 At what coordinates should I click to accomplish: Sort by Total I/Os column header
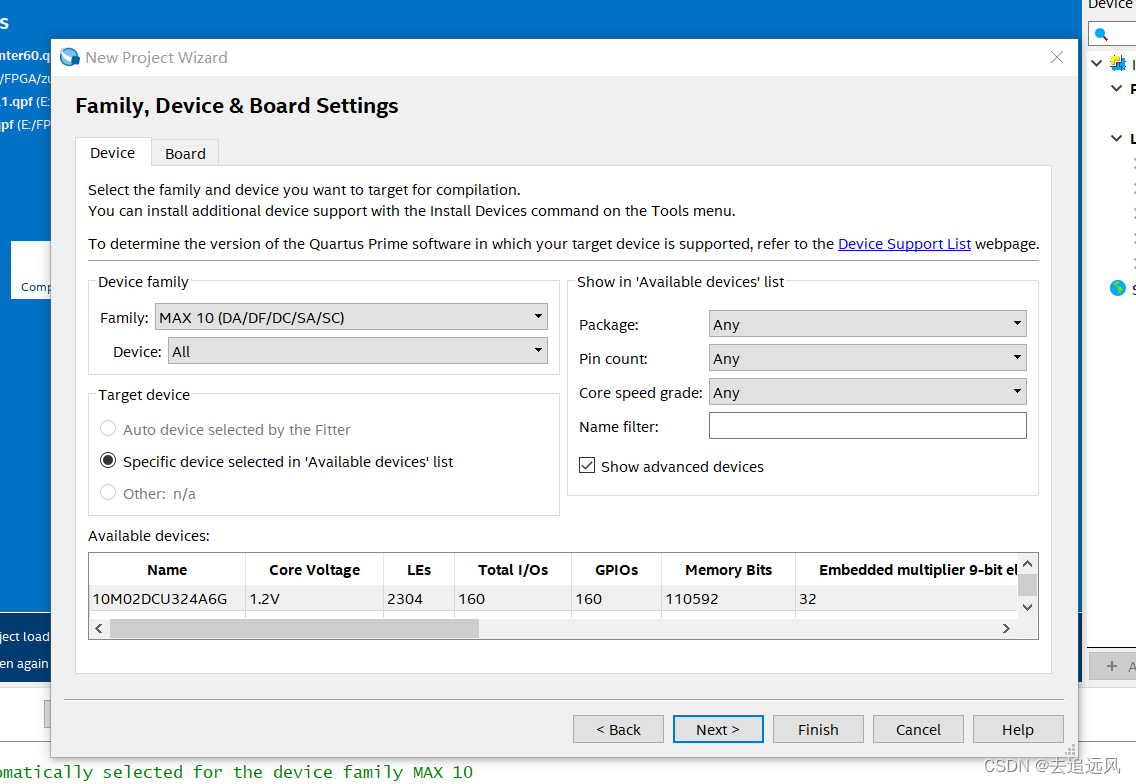click(513, 570)
